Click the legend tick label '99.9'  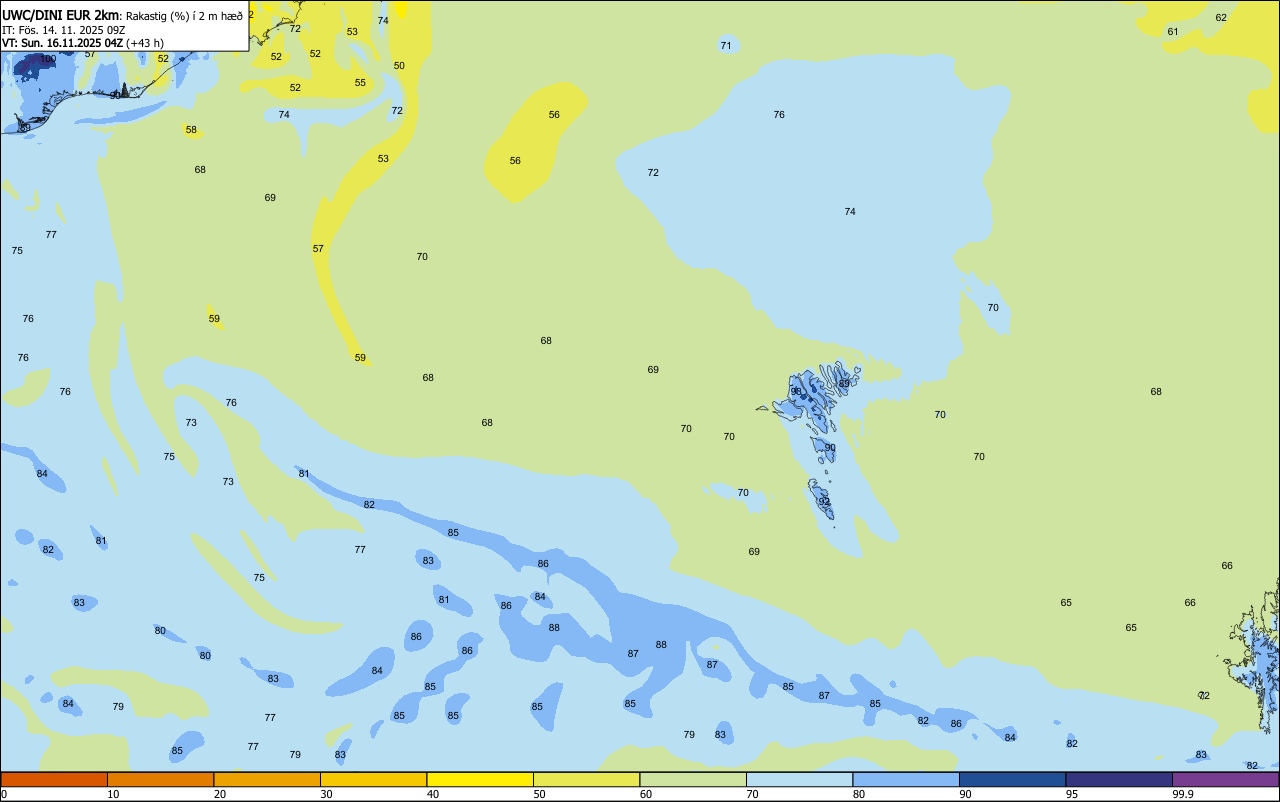pyautogui.click(x=1183, y=794)
